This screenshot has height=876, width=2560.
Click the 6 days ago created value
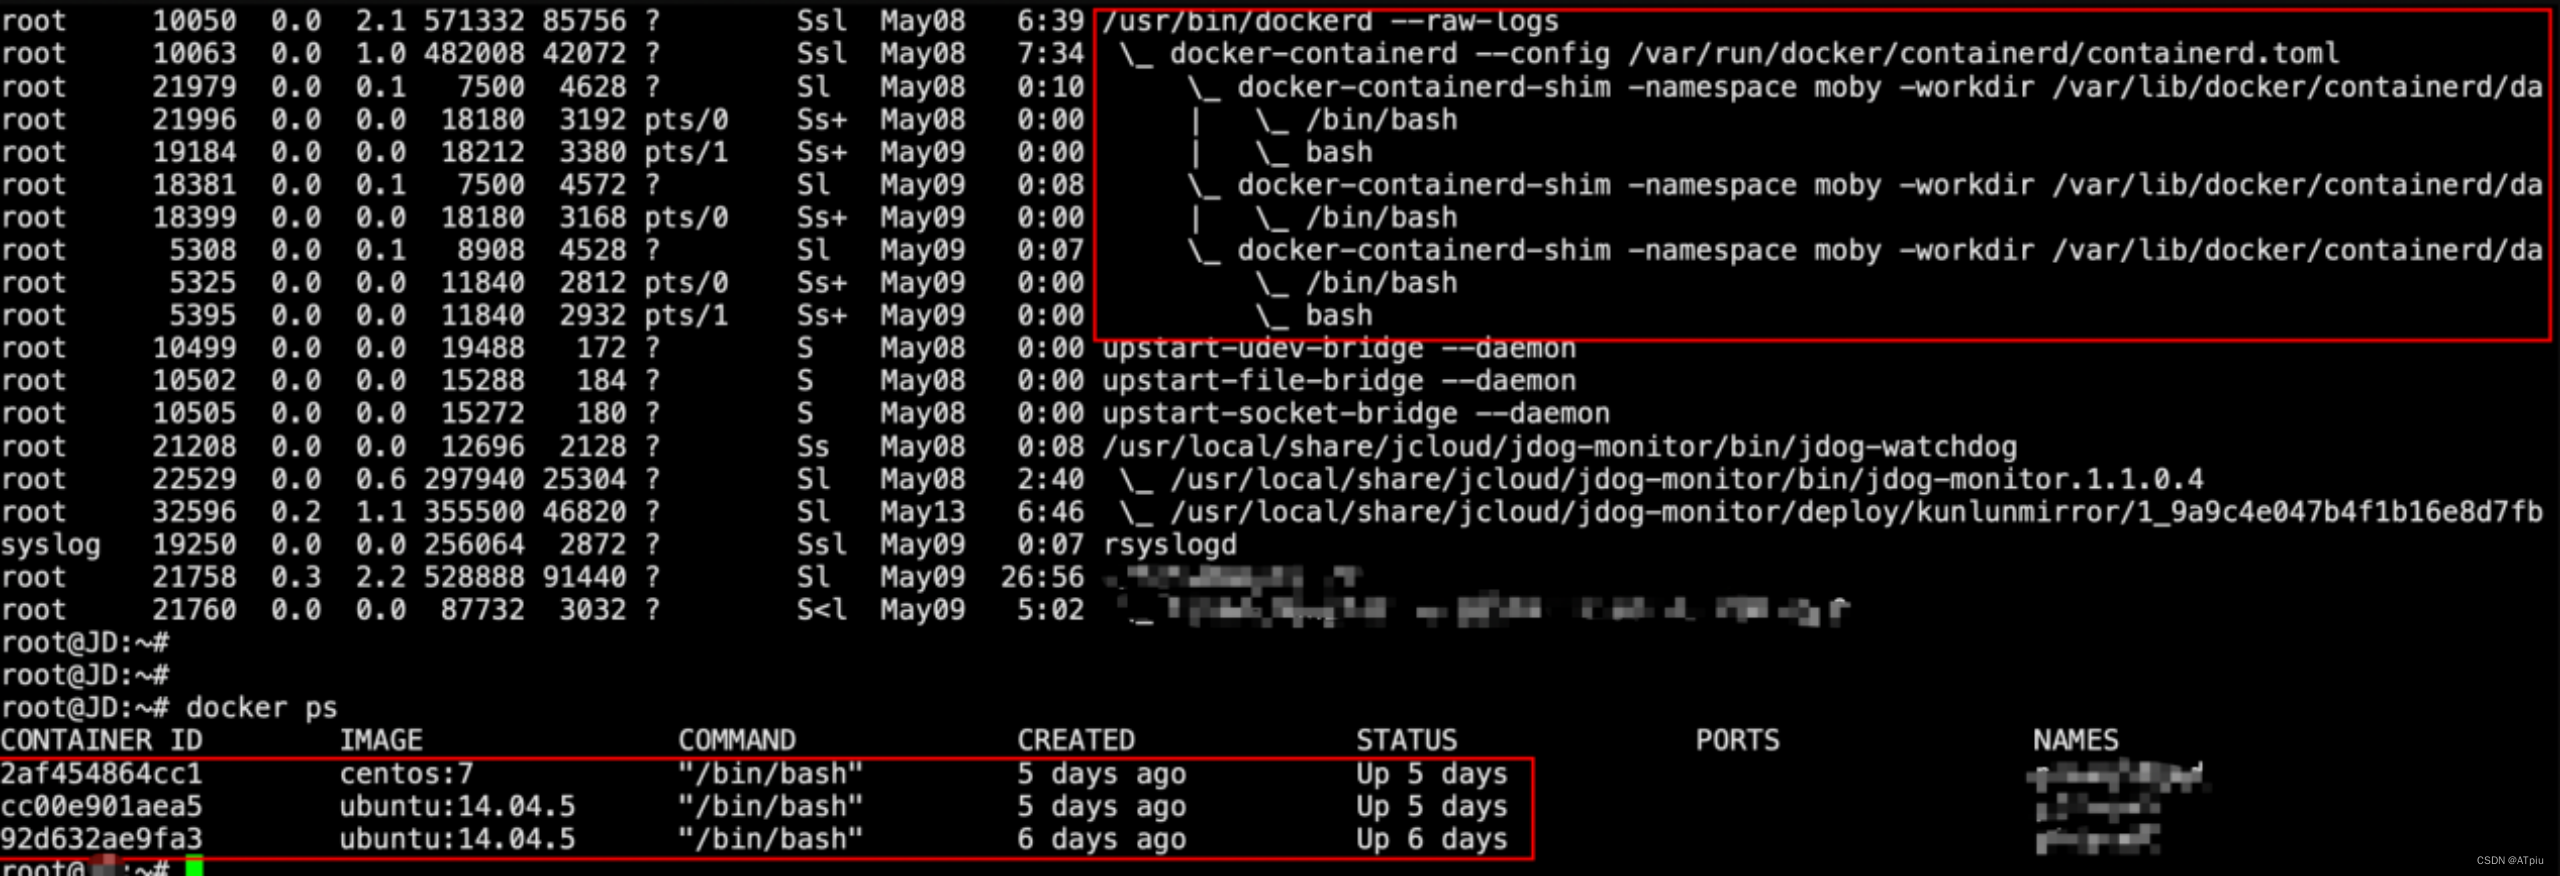click(1101, 839)
